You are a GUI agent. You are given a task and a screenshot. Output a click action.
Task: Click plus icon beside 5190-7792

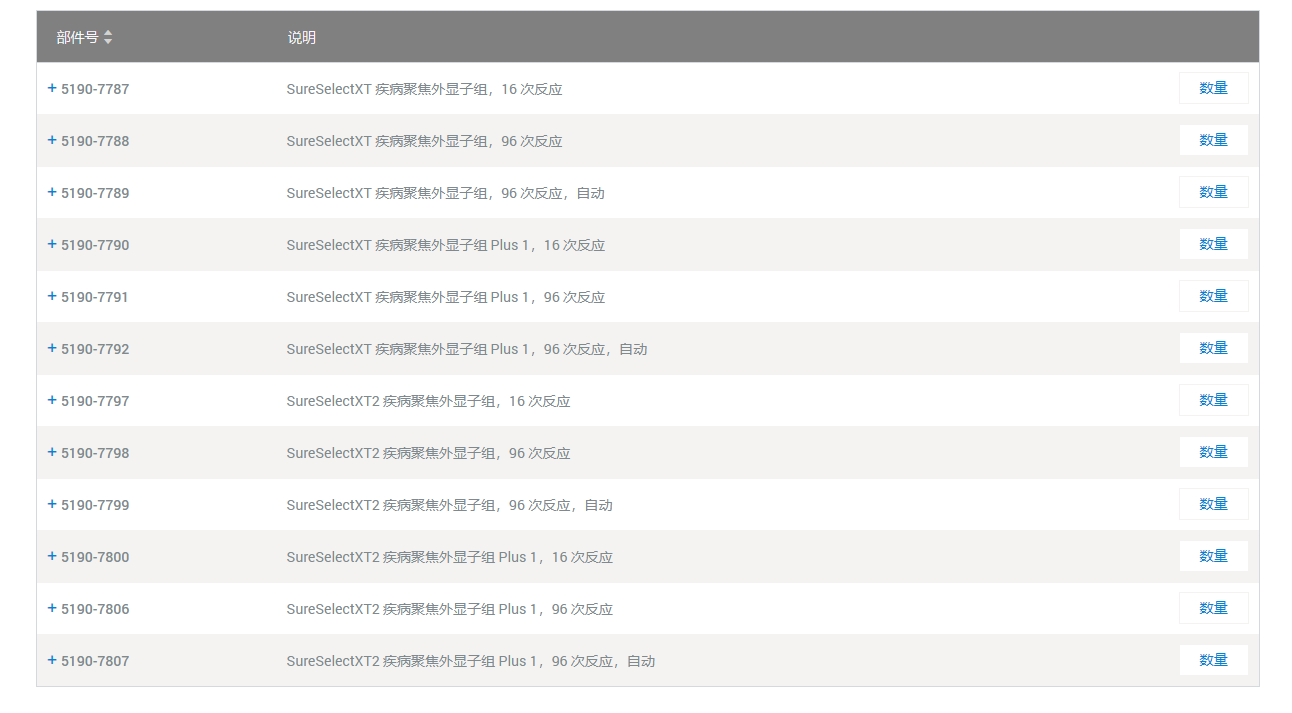[52, 348]
